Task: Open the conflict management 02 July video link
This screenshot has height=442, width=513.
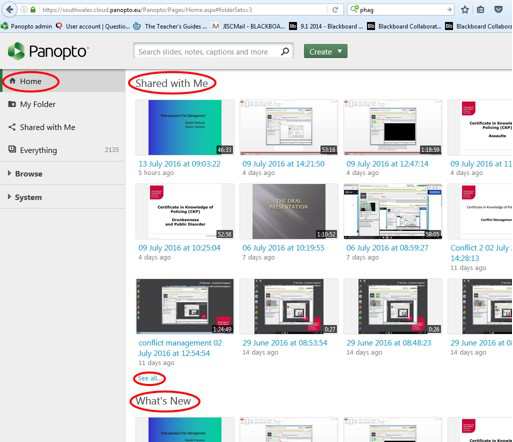Action: 180,348
